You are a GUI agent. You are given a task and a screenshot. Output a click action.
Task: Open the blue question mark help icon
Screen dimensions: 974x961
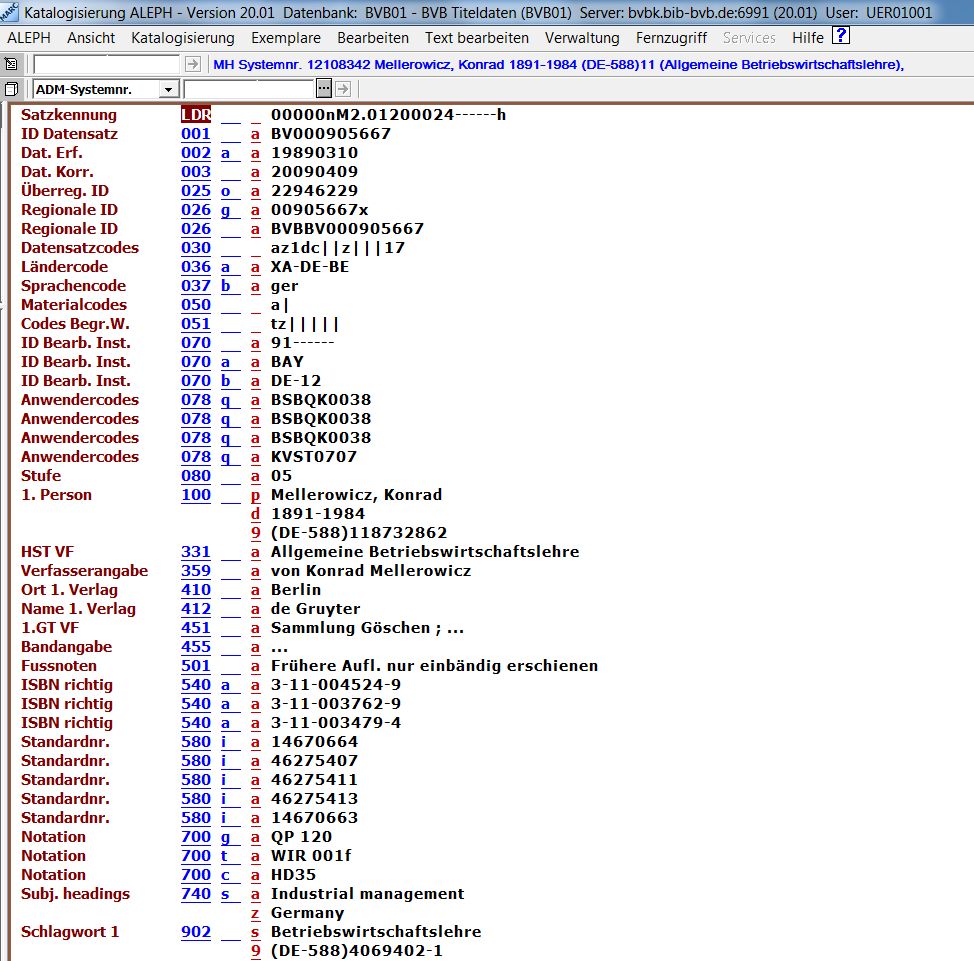840,37
